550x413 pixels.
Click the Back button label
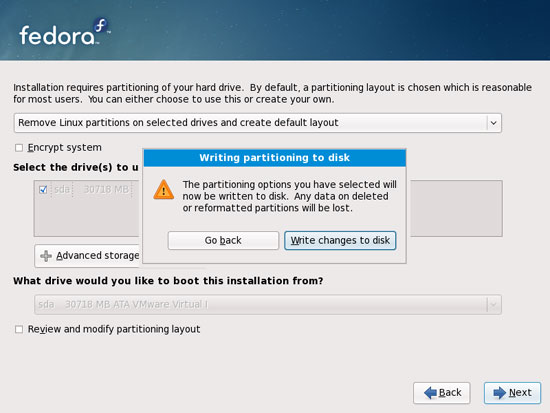[450, 393]
